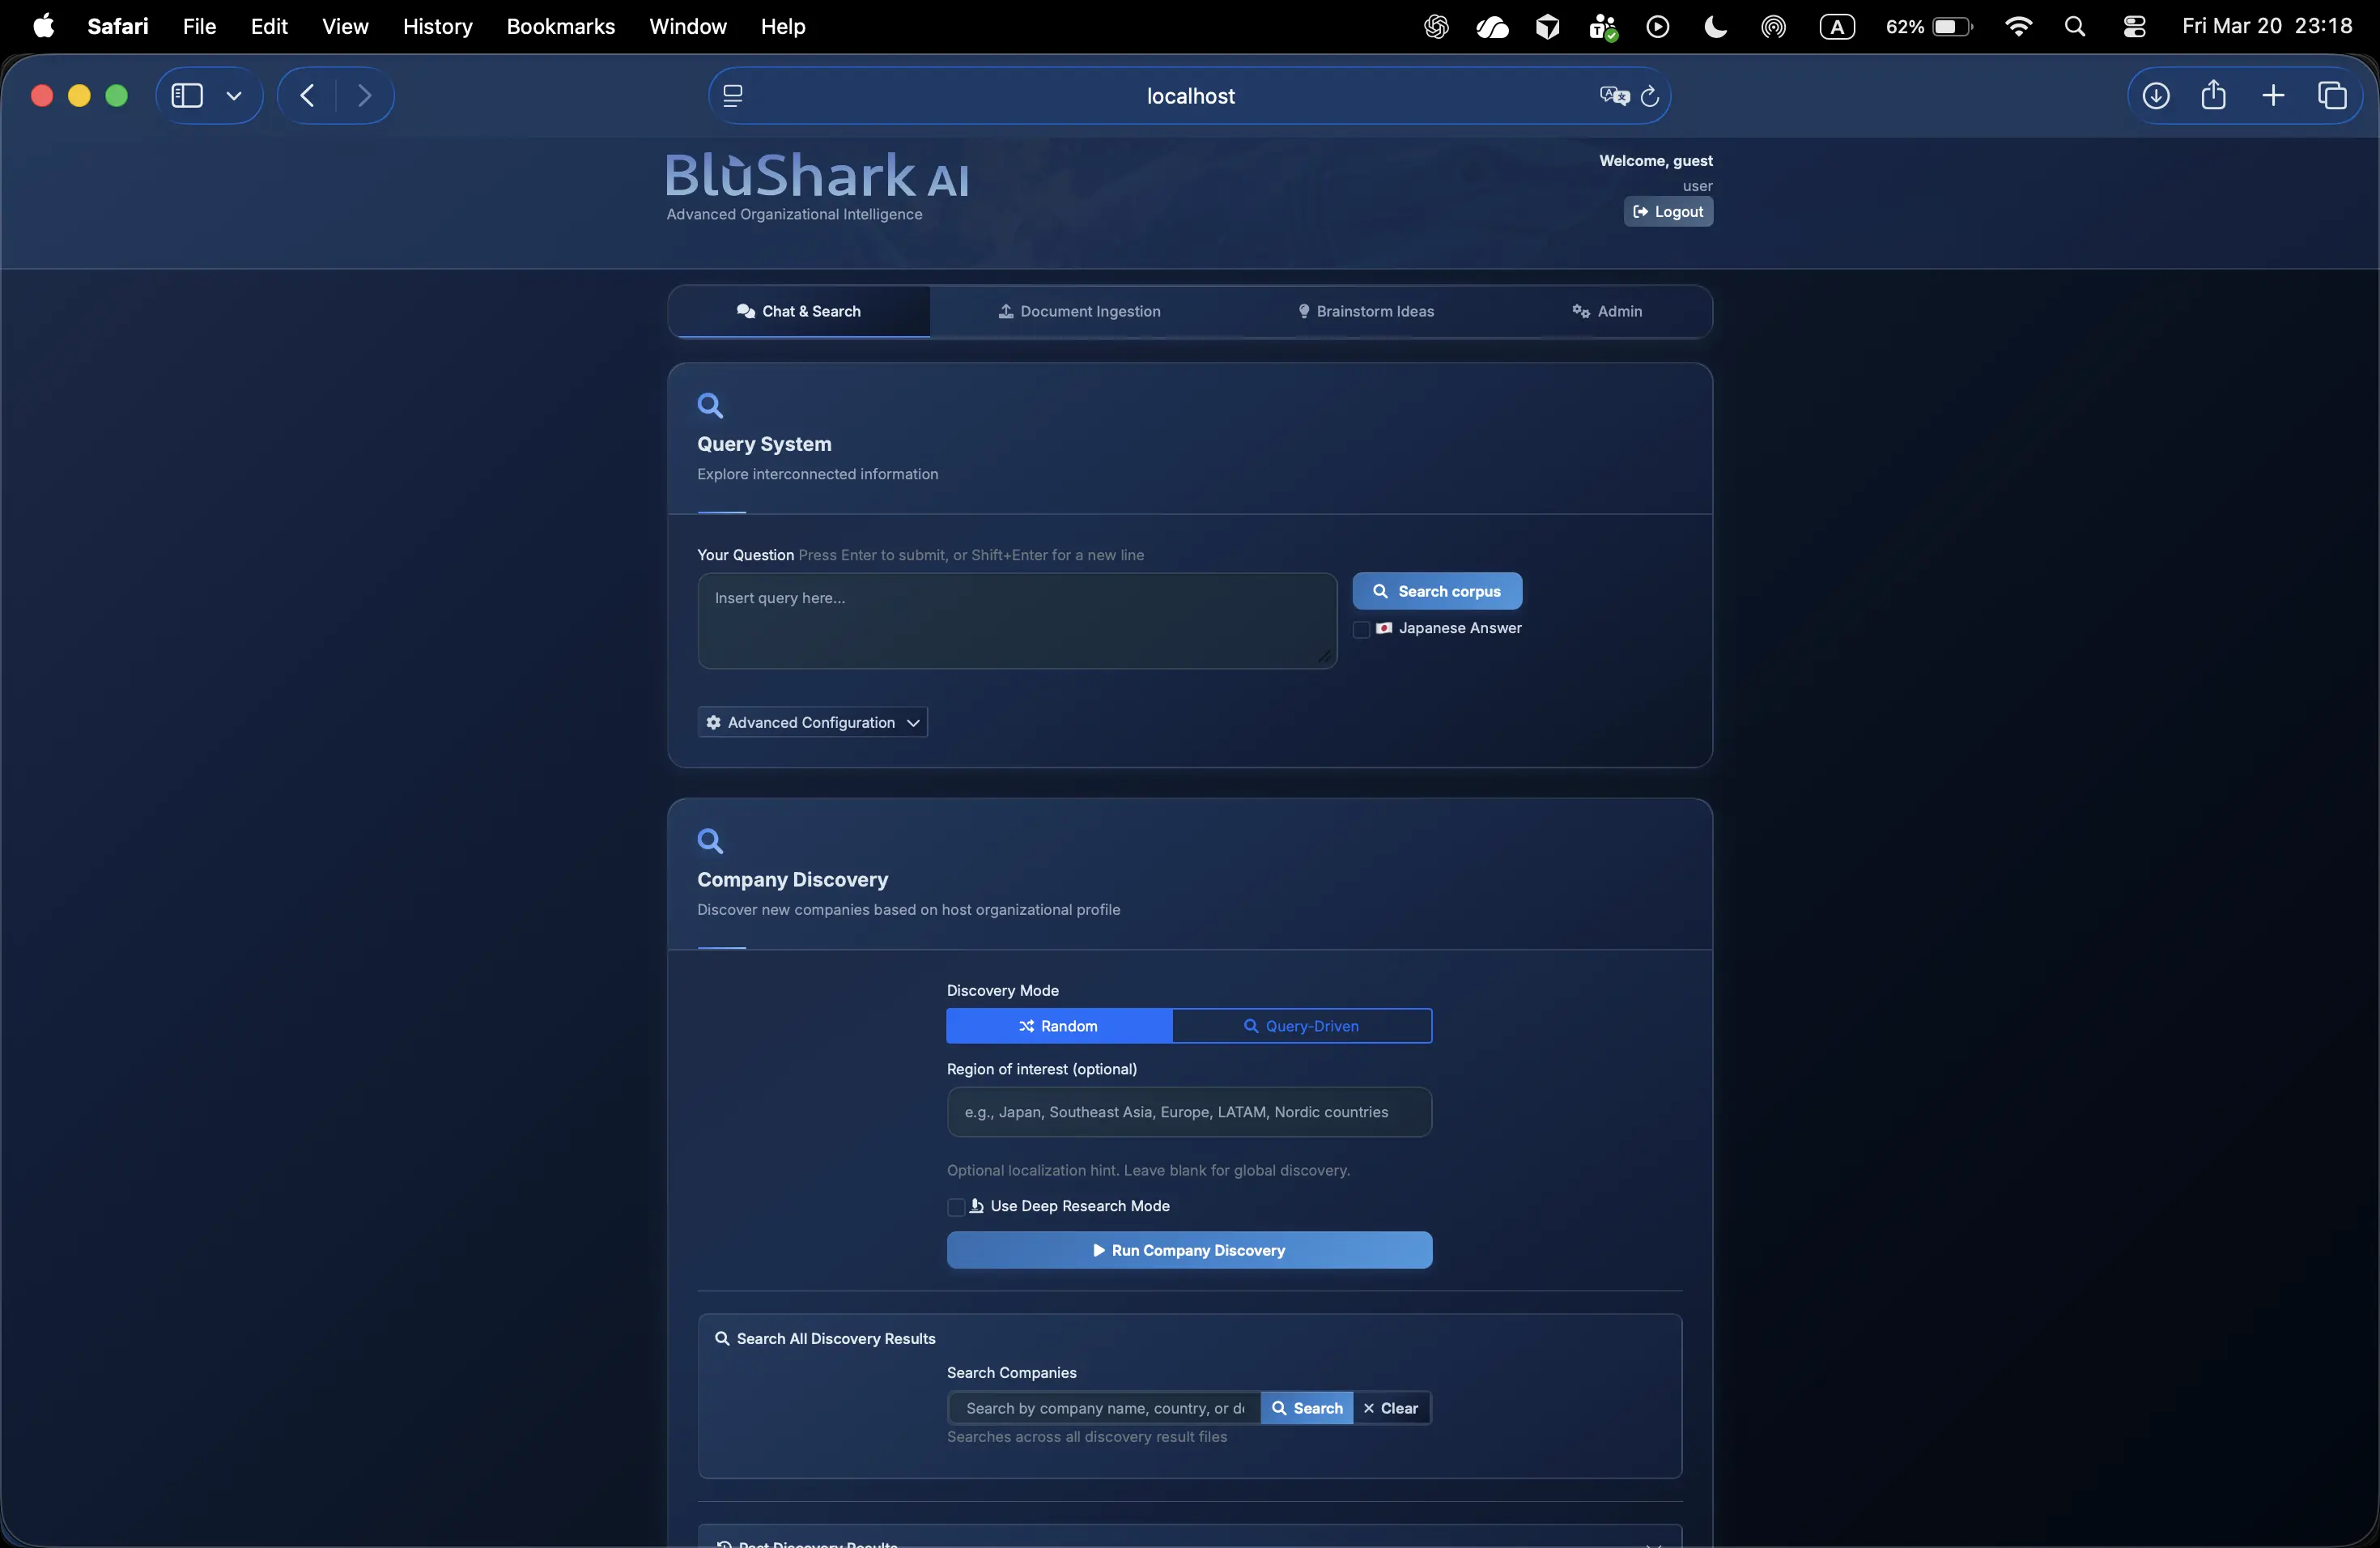2380x1548 pixels.
Task: Open the Share menu in Safari
Action: 2213,95
